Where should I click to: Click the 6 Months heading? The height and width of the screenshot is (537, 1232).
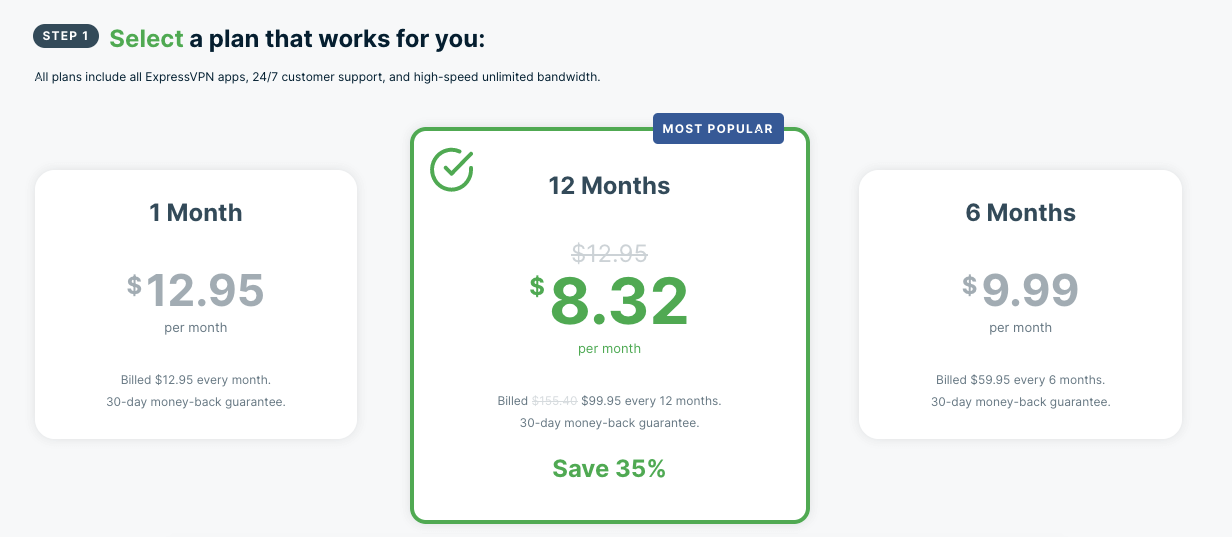1020,213
